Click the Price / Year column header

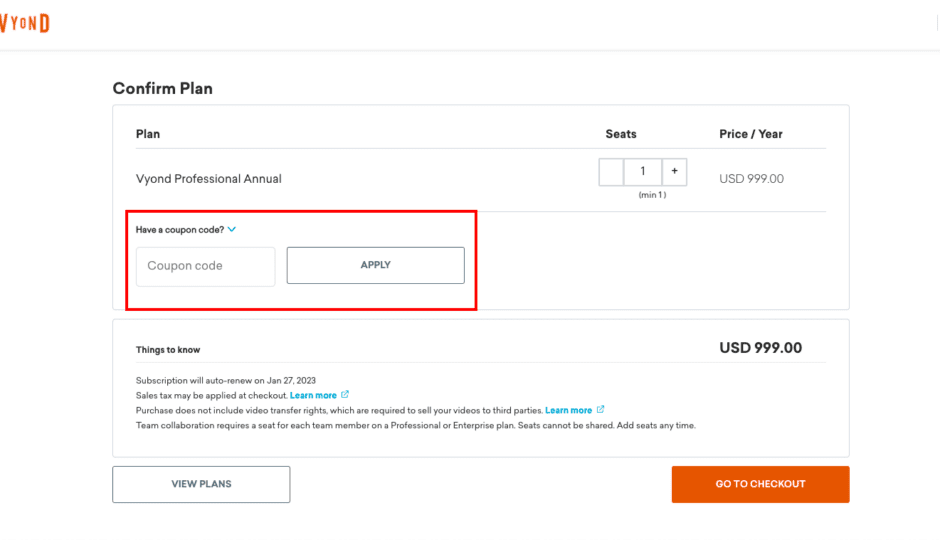pyautogui.click(x=751, y=134)
